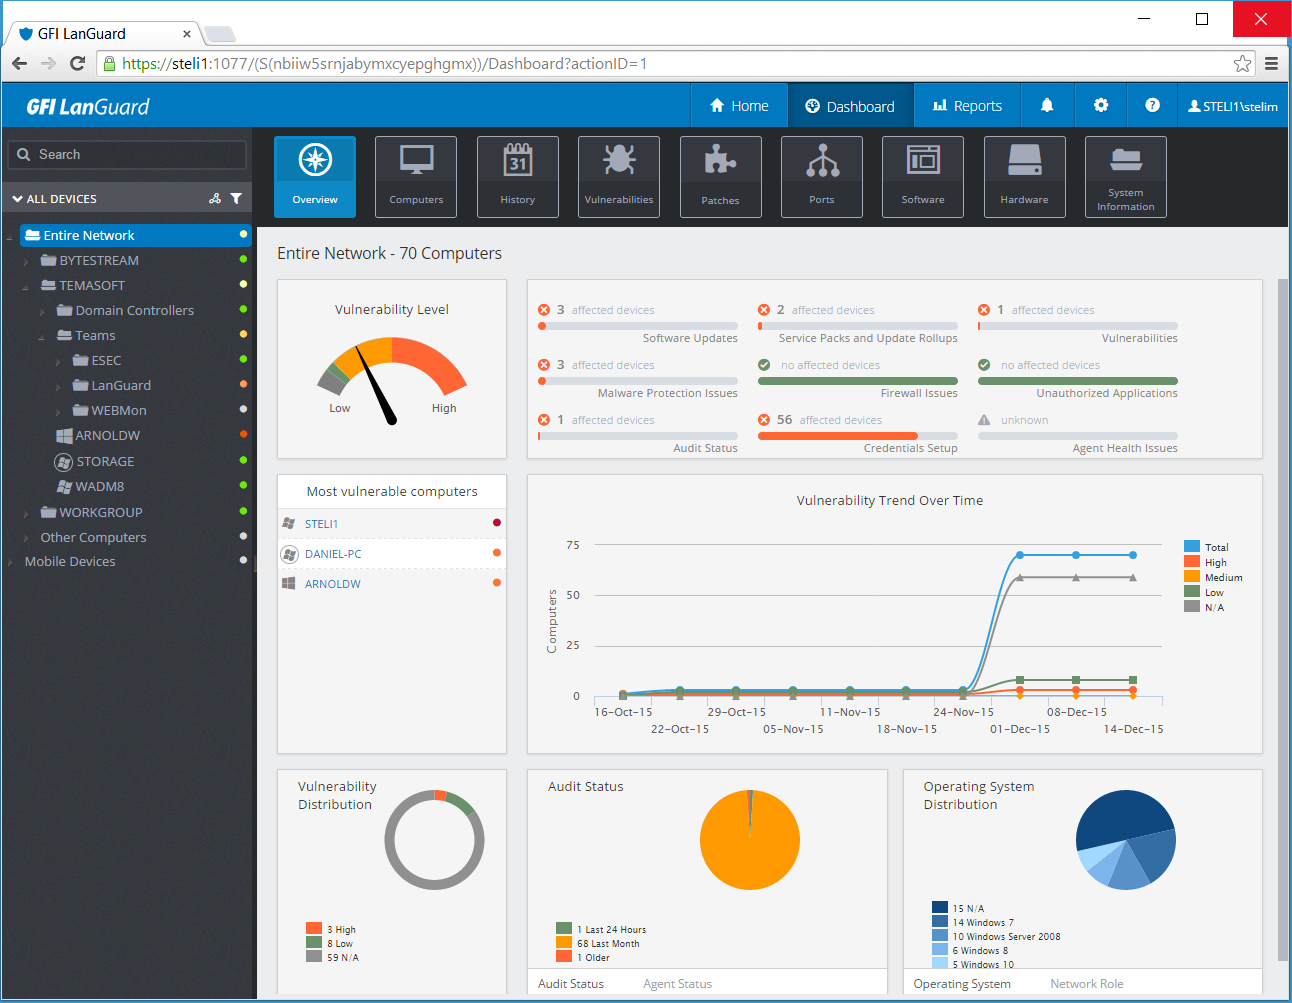Open DANIEL-PC from most vulnerable computers
Viewport: 1292px width, 1003px height.
point(334,553)
